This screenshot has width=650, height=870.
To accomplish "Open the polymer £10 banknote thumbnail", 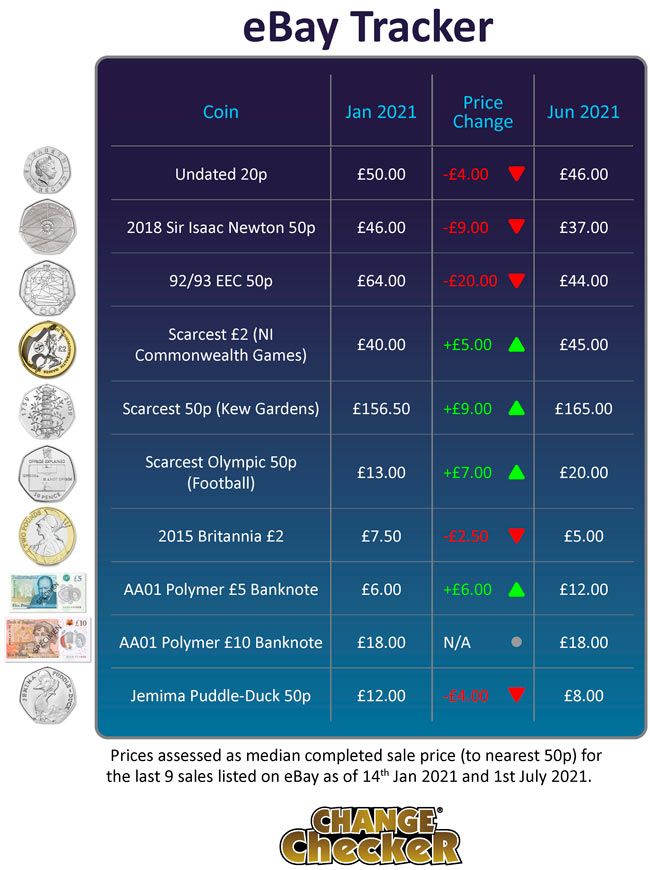I will coord(48,639).
